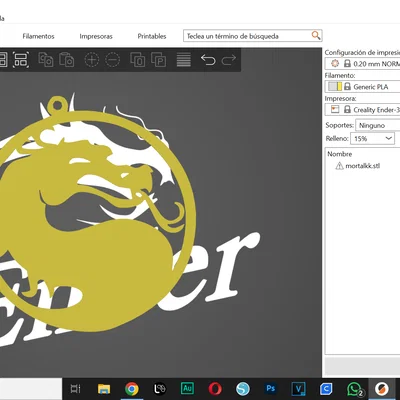Viewport: 400px width, 400px height.
Task: Click the printer icon beside Creality Ender-3
Action: (335, 109)
